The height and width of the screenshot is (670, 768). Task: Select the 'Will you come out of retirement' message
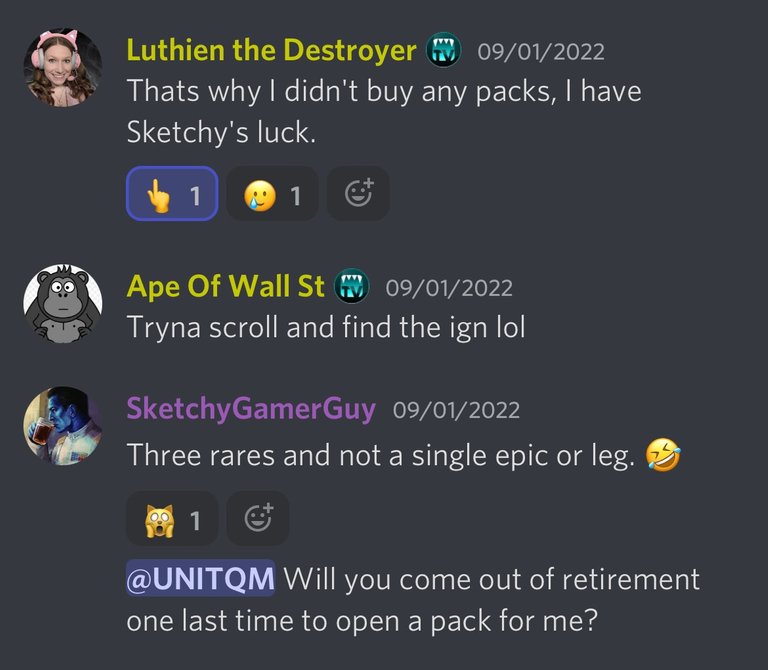click(x=413, y=599)
